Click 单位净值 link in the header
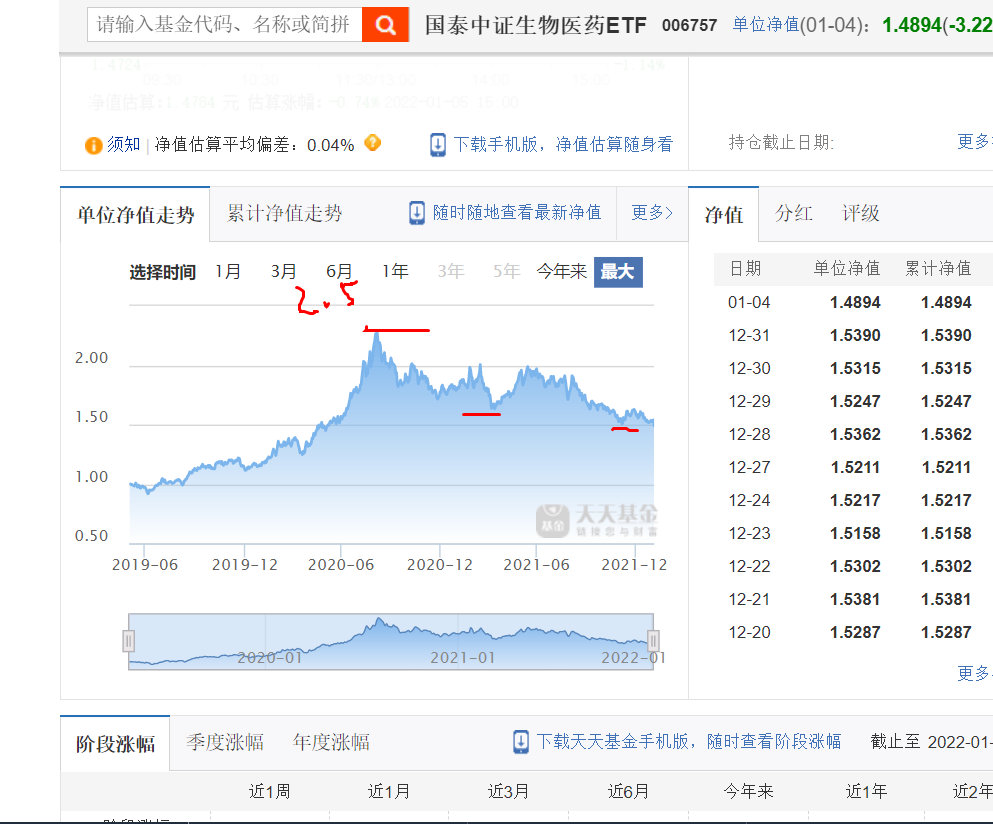 point(766,25)
